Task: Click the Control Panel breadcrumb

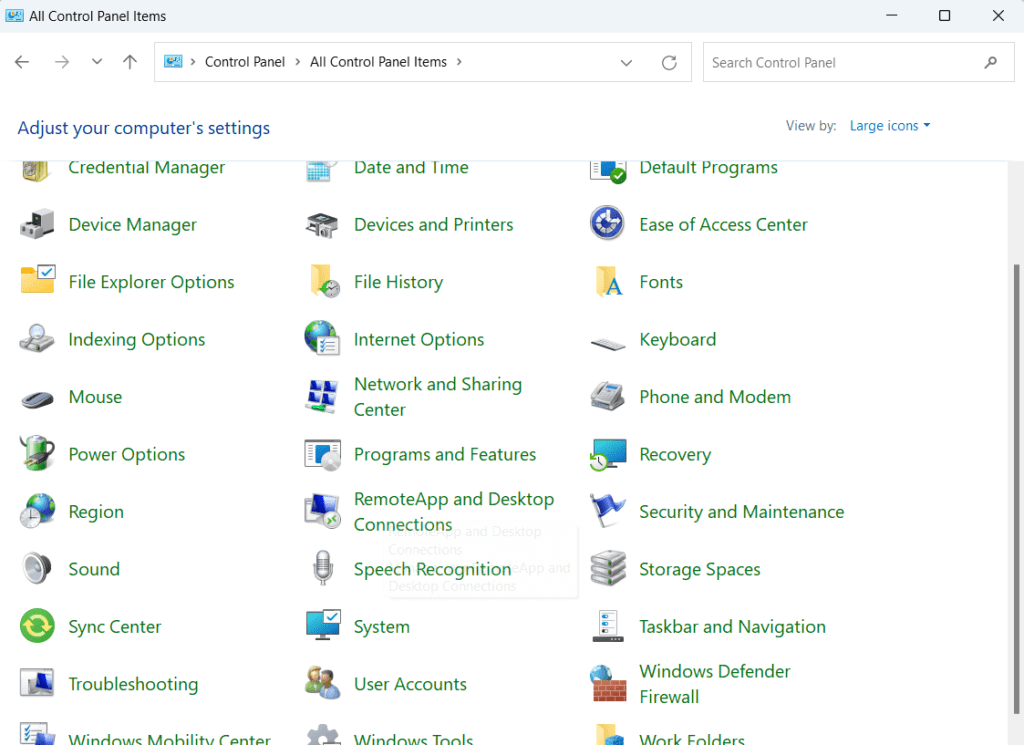Action: pos(245,62)
